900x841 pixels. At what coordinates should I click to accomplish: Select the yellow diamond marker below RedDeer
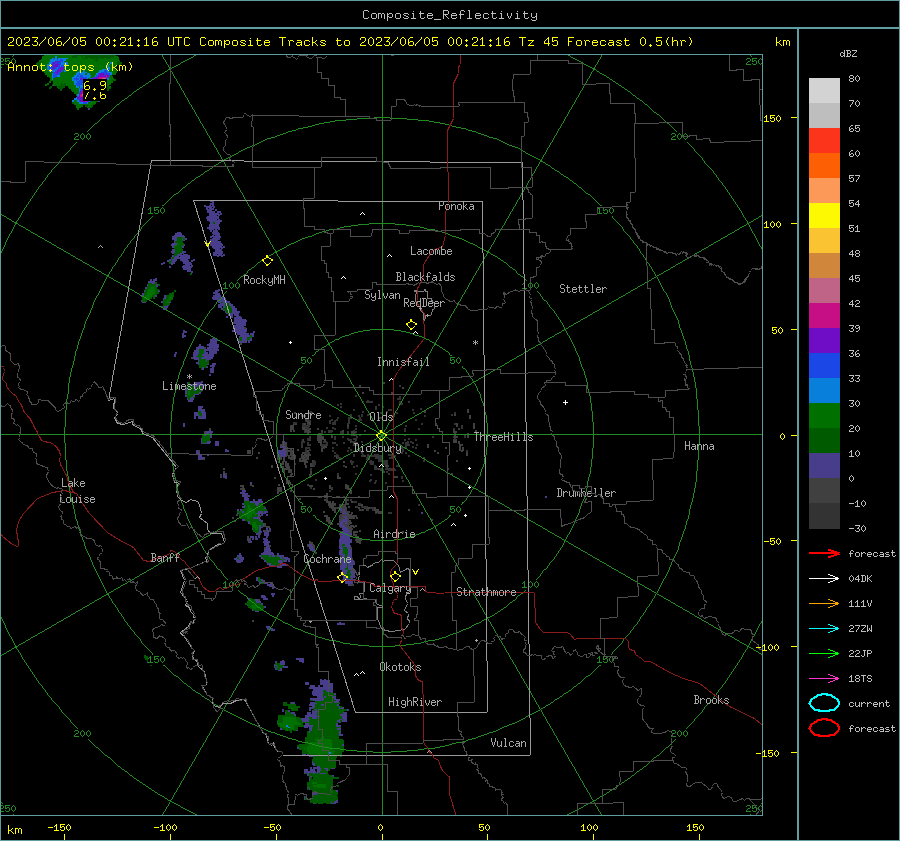coord(411,325)
